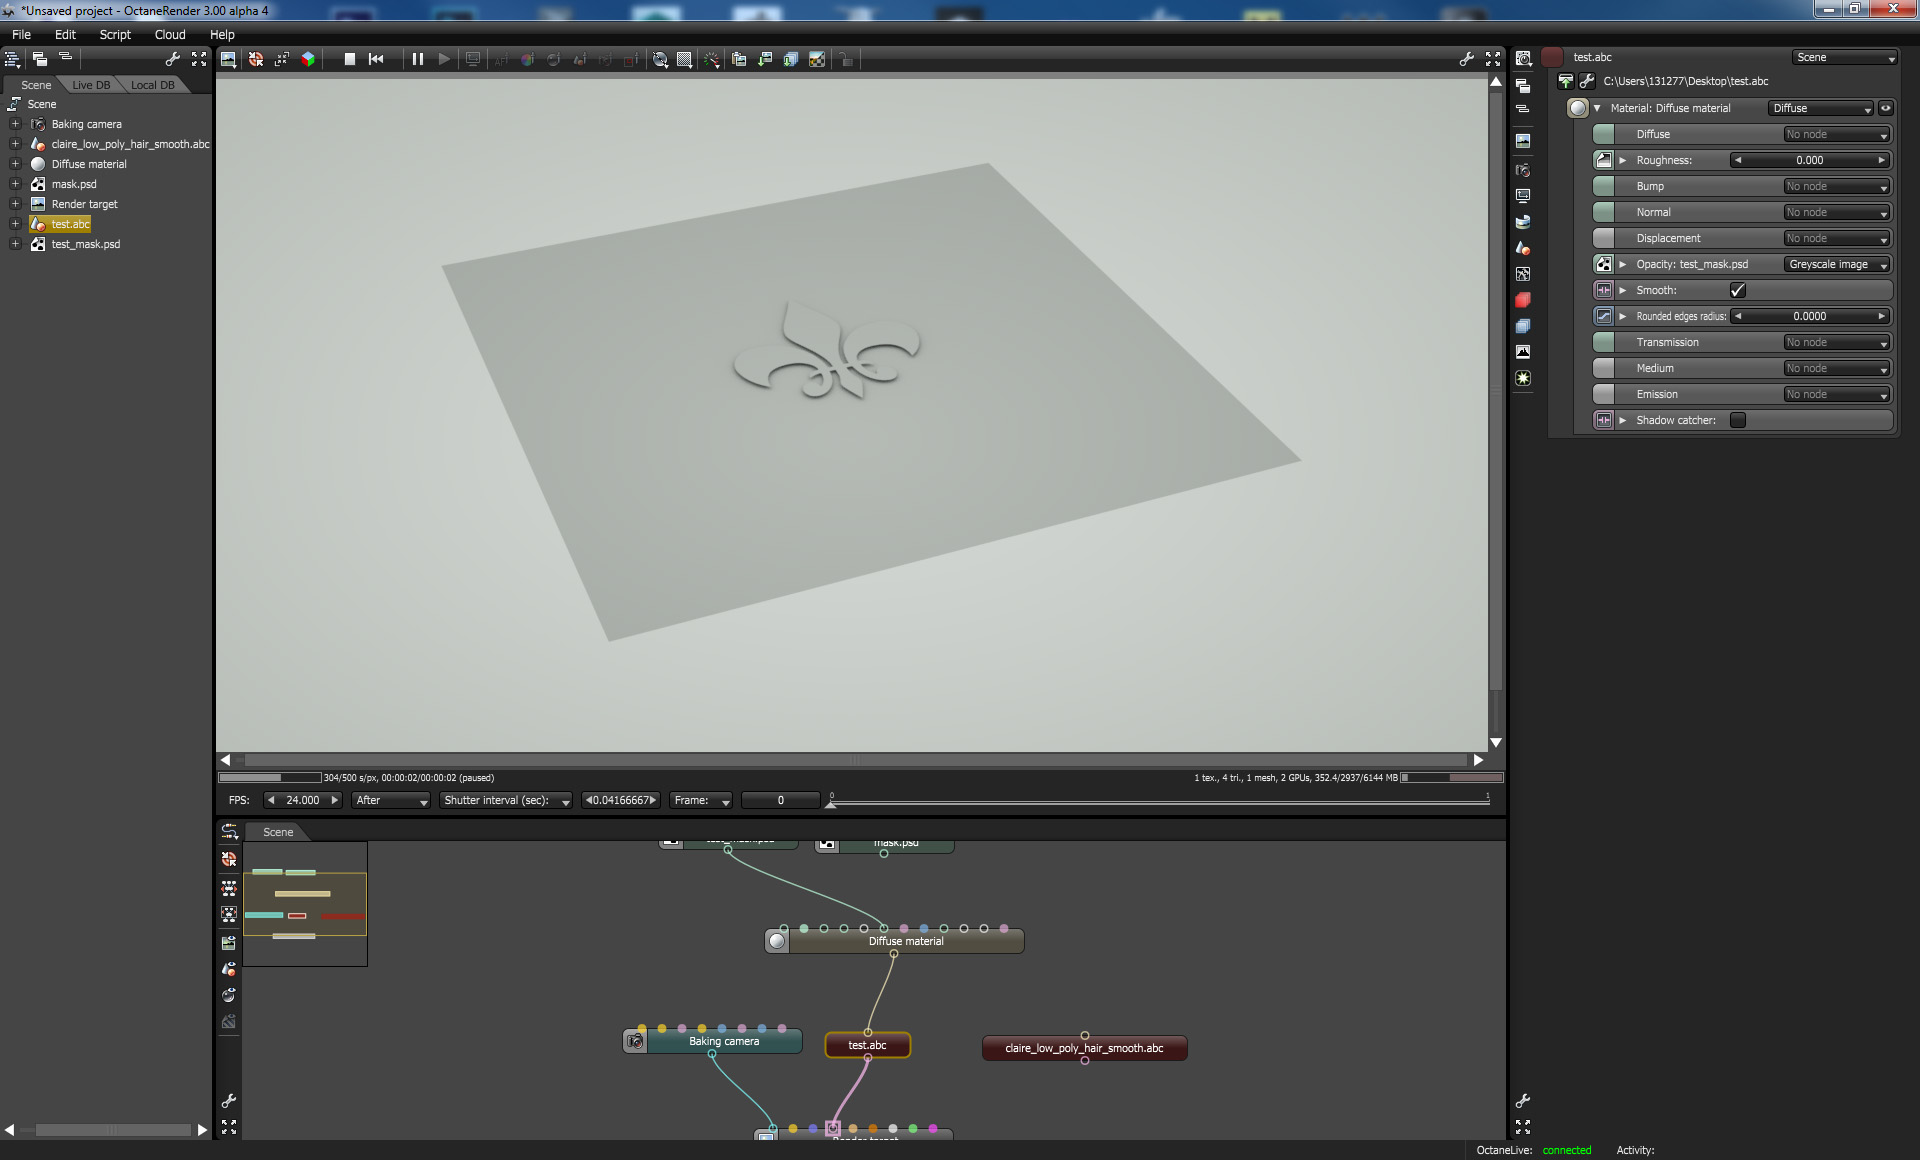The height and width of the screenshot is (1160, 1920).
Task: Click the lock viewport icon
Action: coord(846,60)
